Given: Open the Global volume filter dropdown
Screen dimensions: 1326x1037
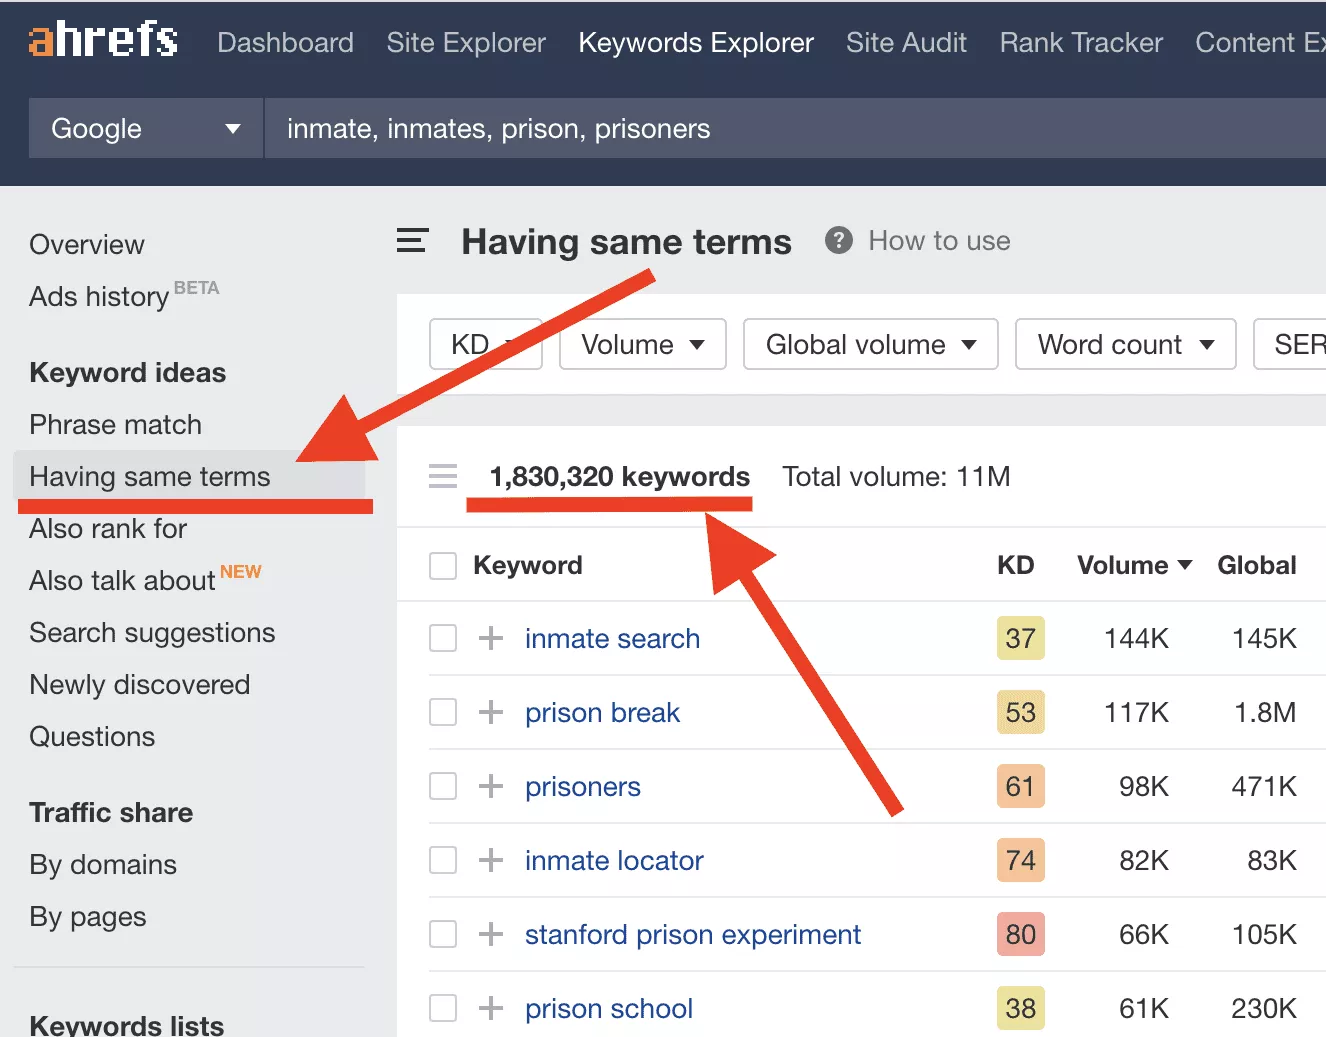Looking at the screenshot, I should click(871, 344).
